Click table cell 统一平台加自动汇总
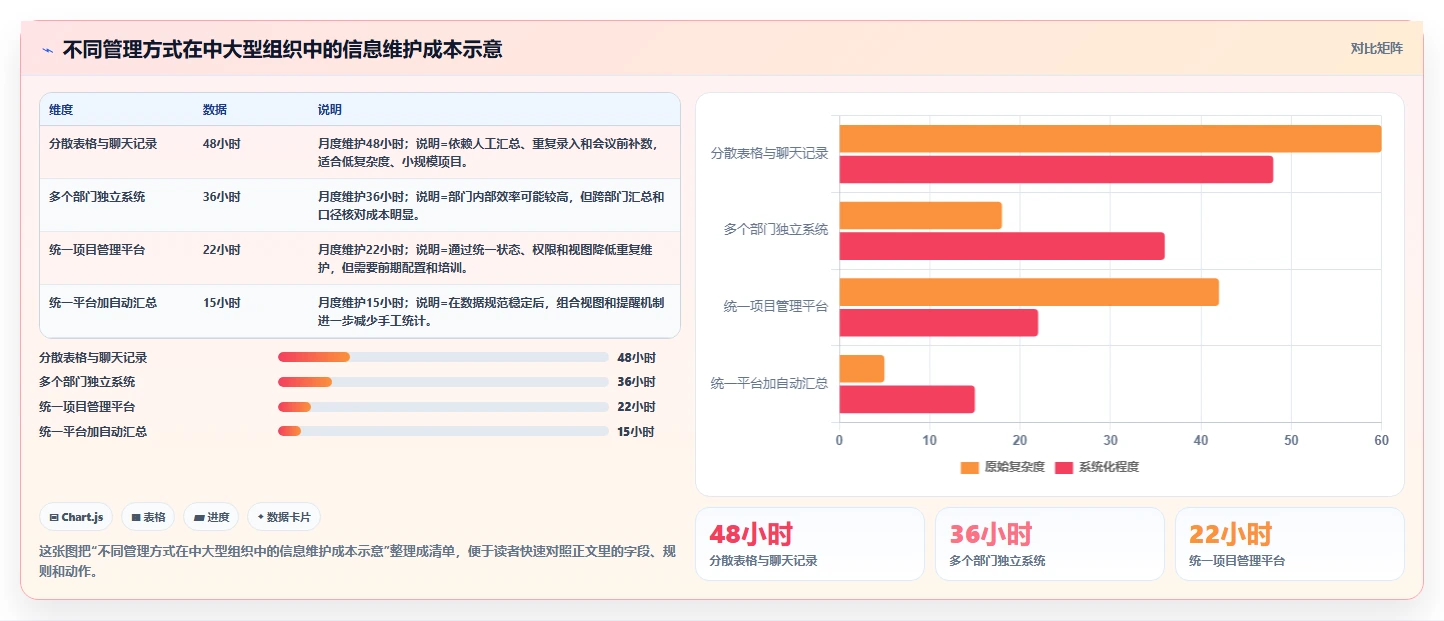Image resolution: width=1444 pixels, height=621 pixels. (x=103, y=303)
